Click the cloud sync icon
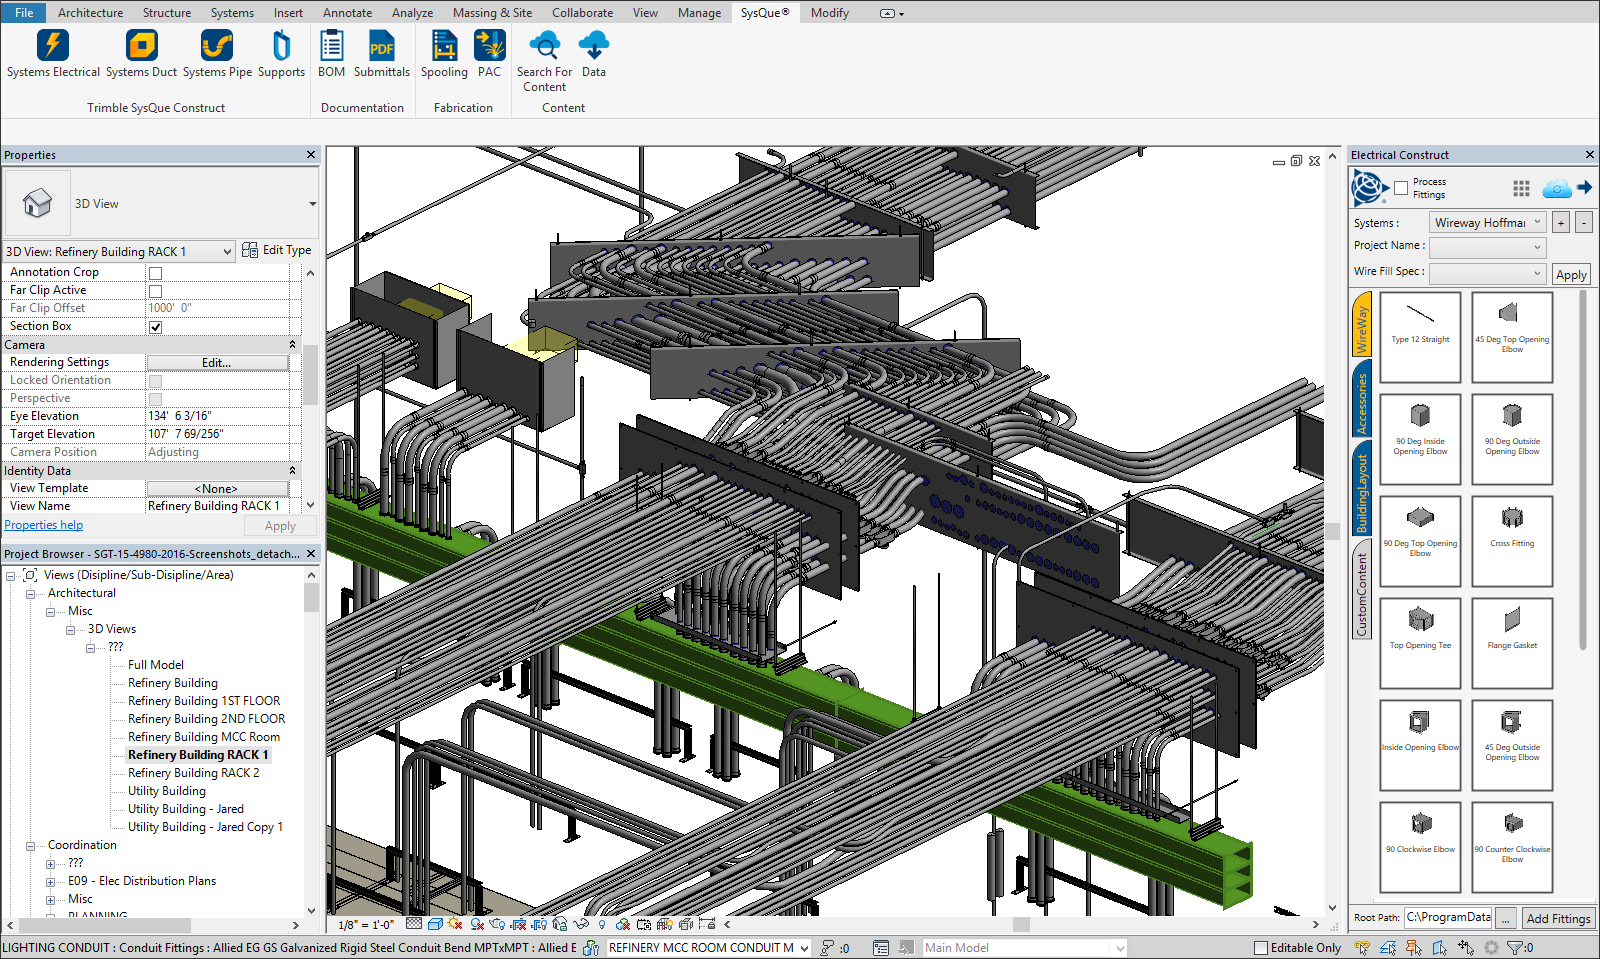Screen dimensions: 1600x959 point(1556,188)
